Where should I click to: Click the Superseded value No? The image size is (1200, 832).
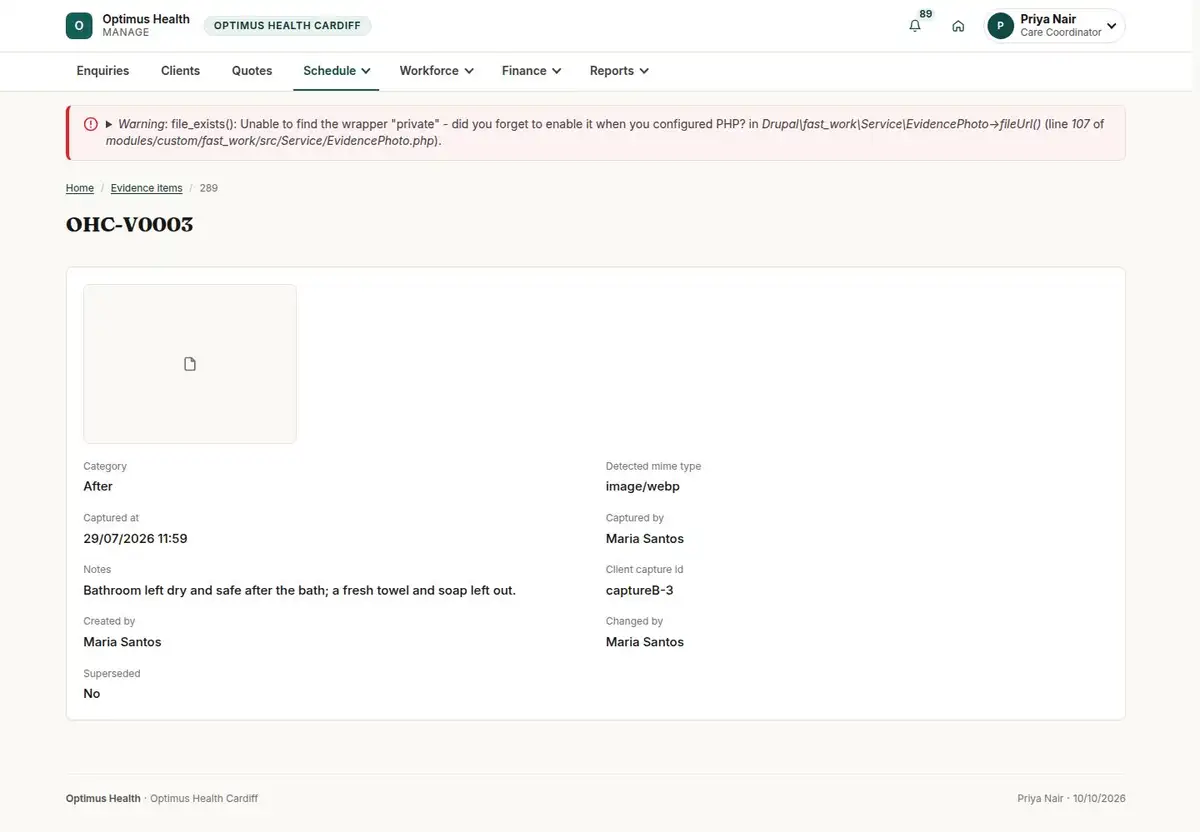tap(92, 694)
